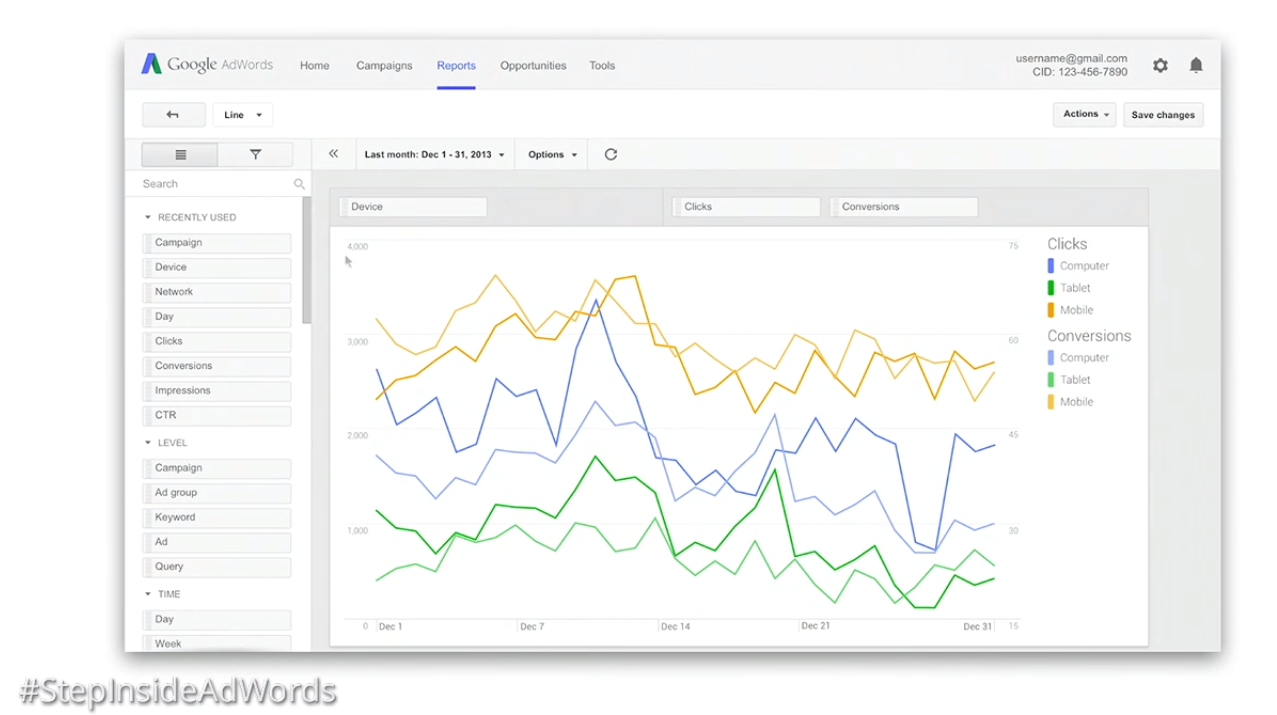Click the CID: 123-456-7890 text

1080,72
